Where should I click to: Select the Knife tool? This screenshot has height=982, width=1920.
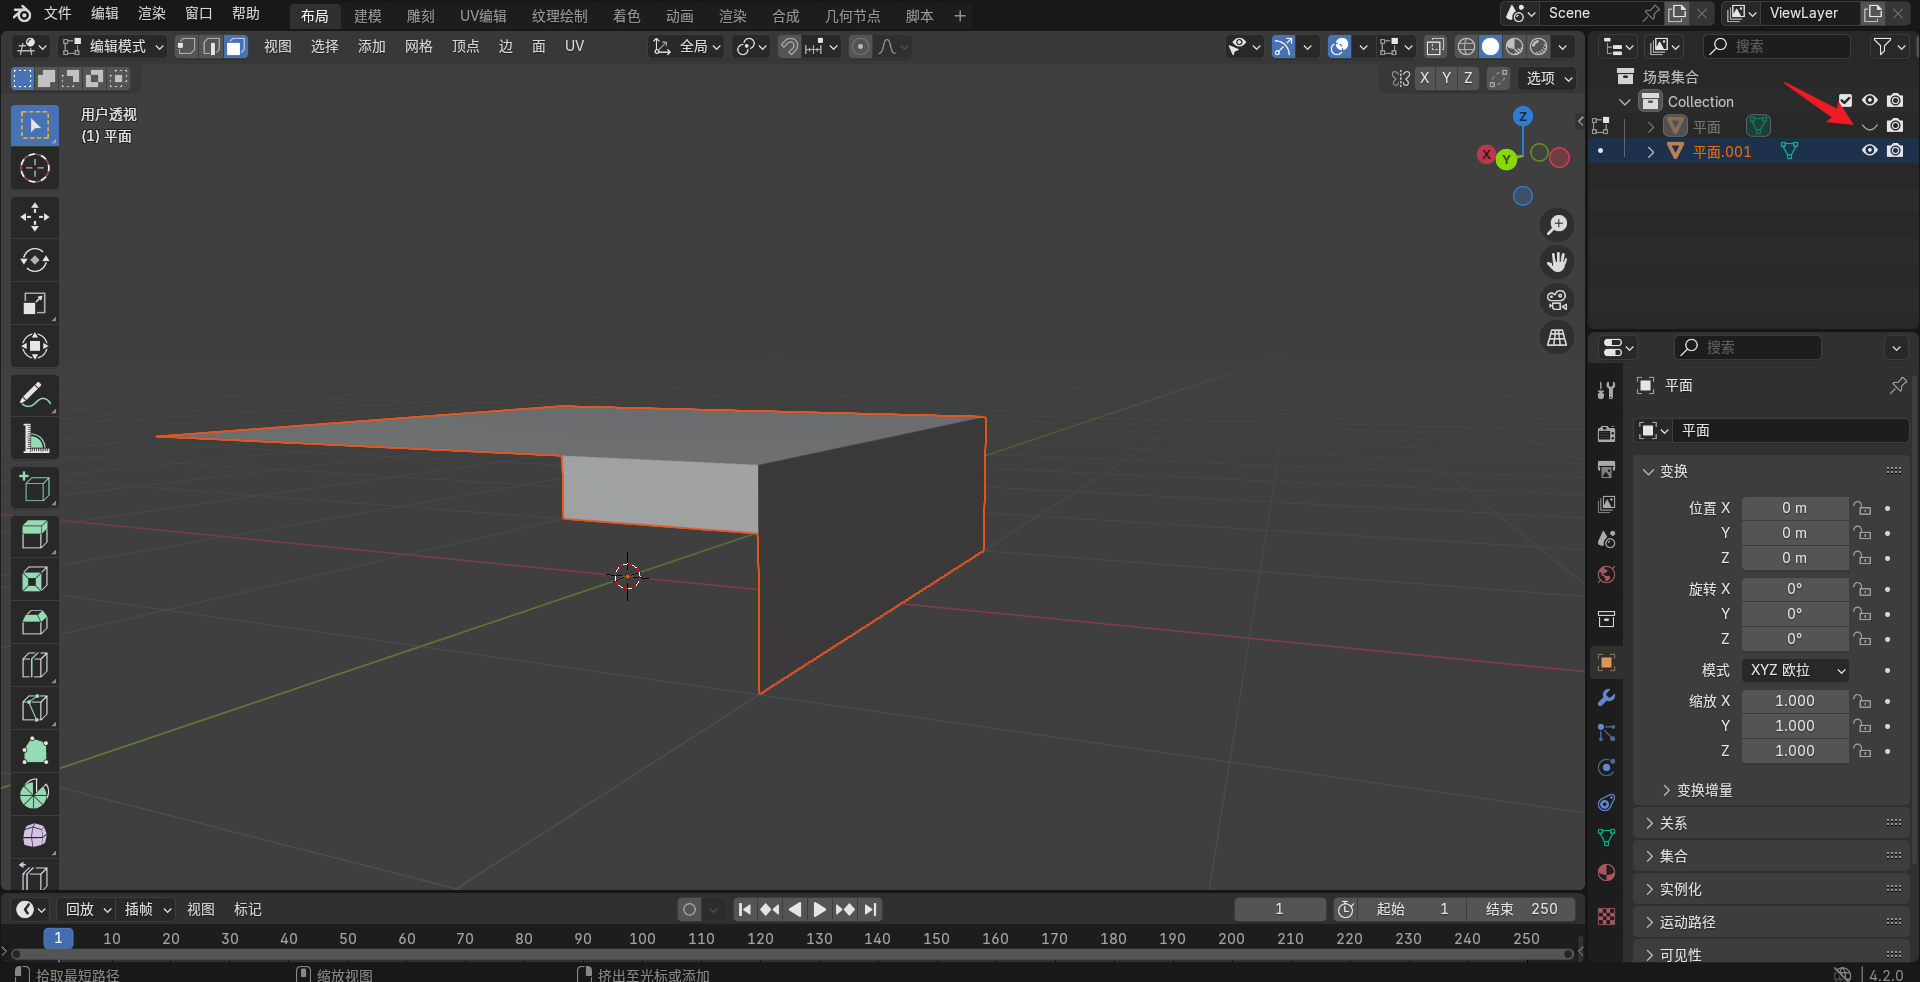(x=35, y=708)
